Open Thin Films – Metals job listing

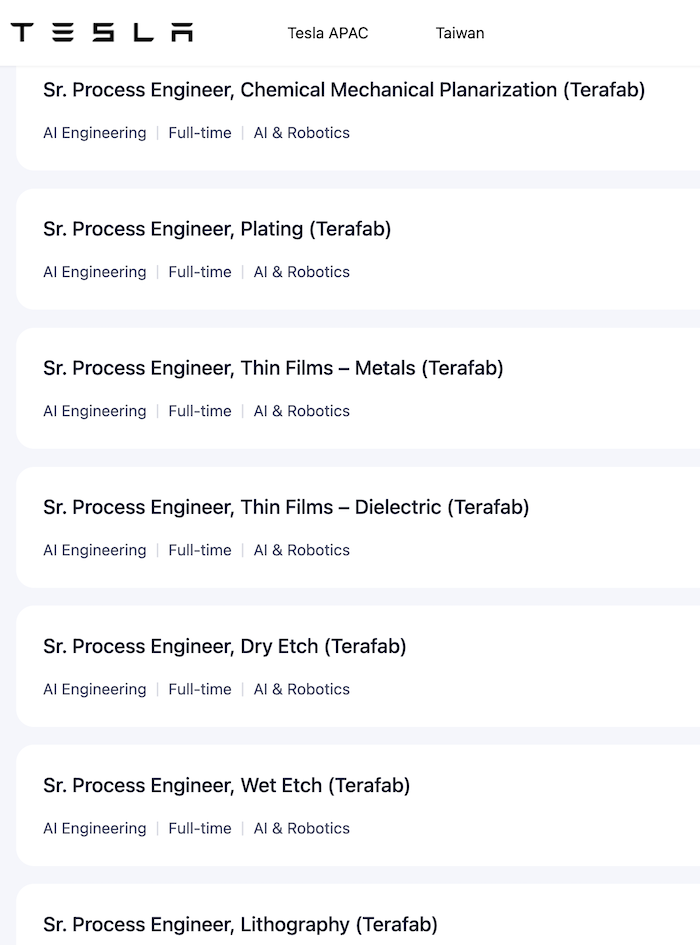273,368
